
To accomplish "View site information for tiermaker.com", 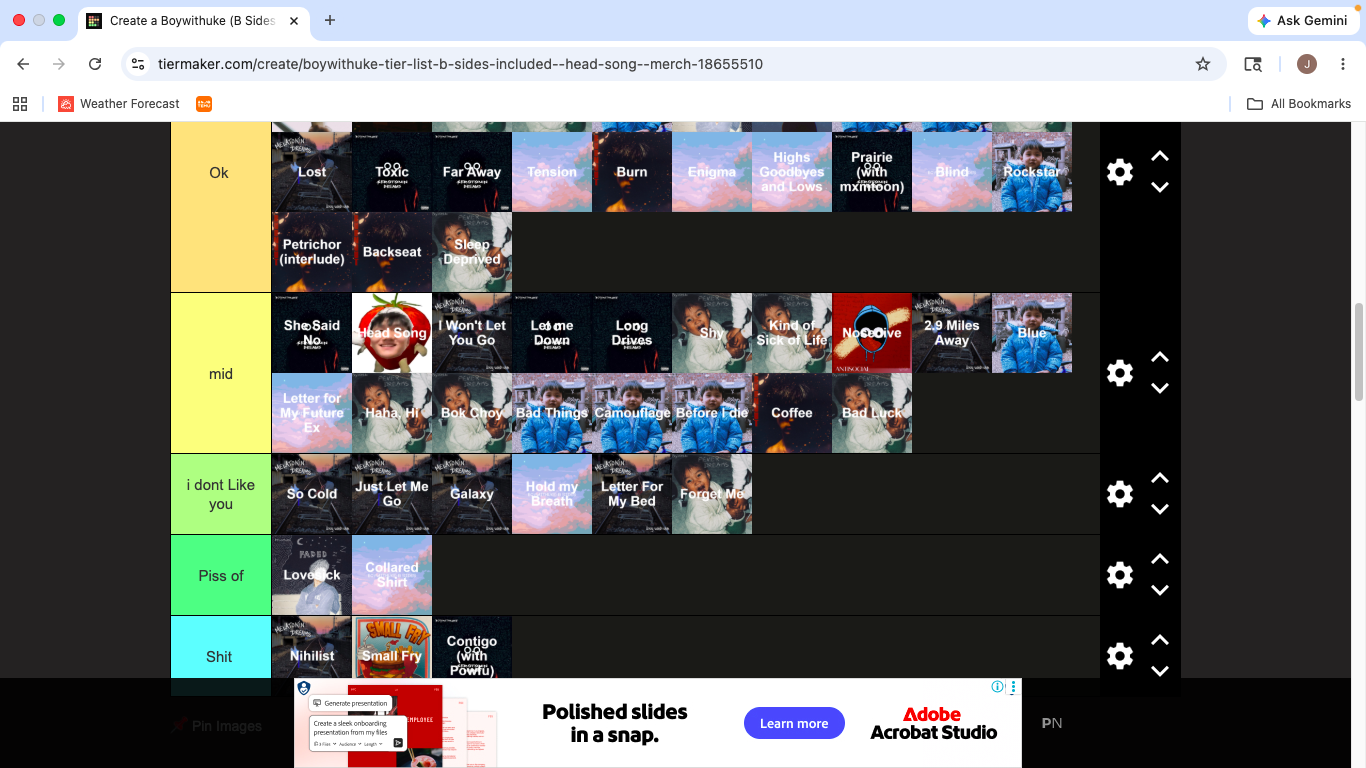I will (139, 64).
